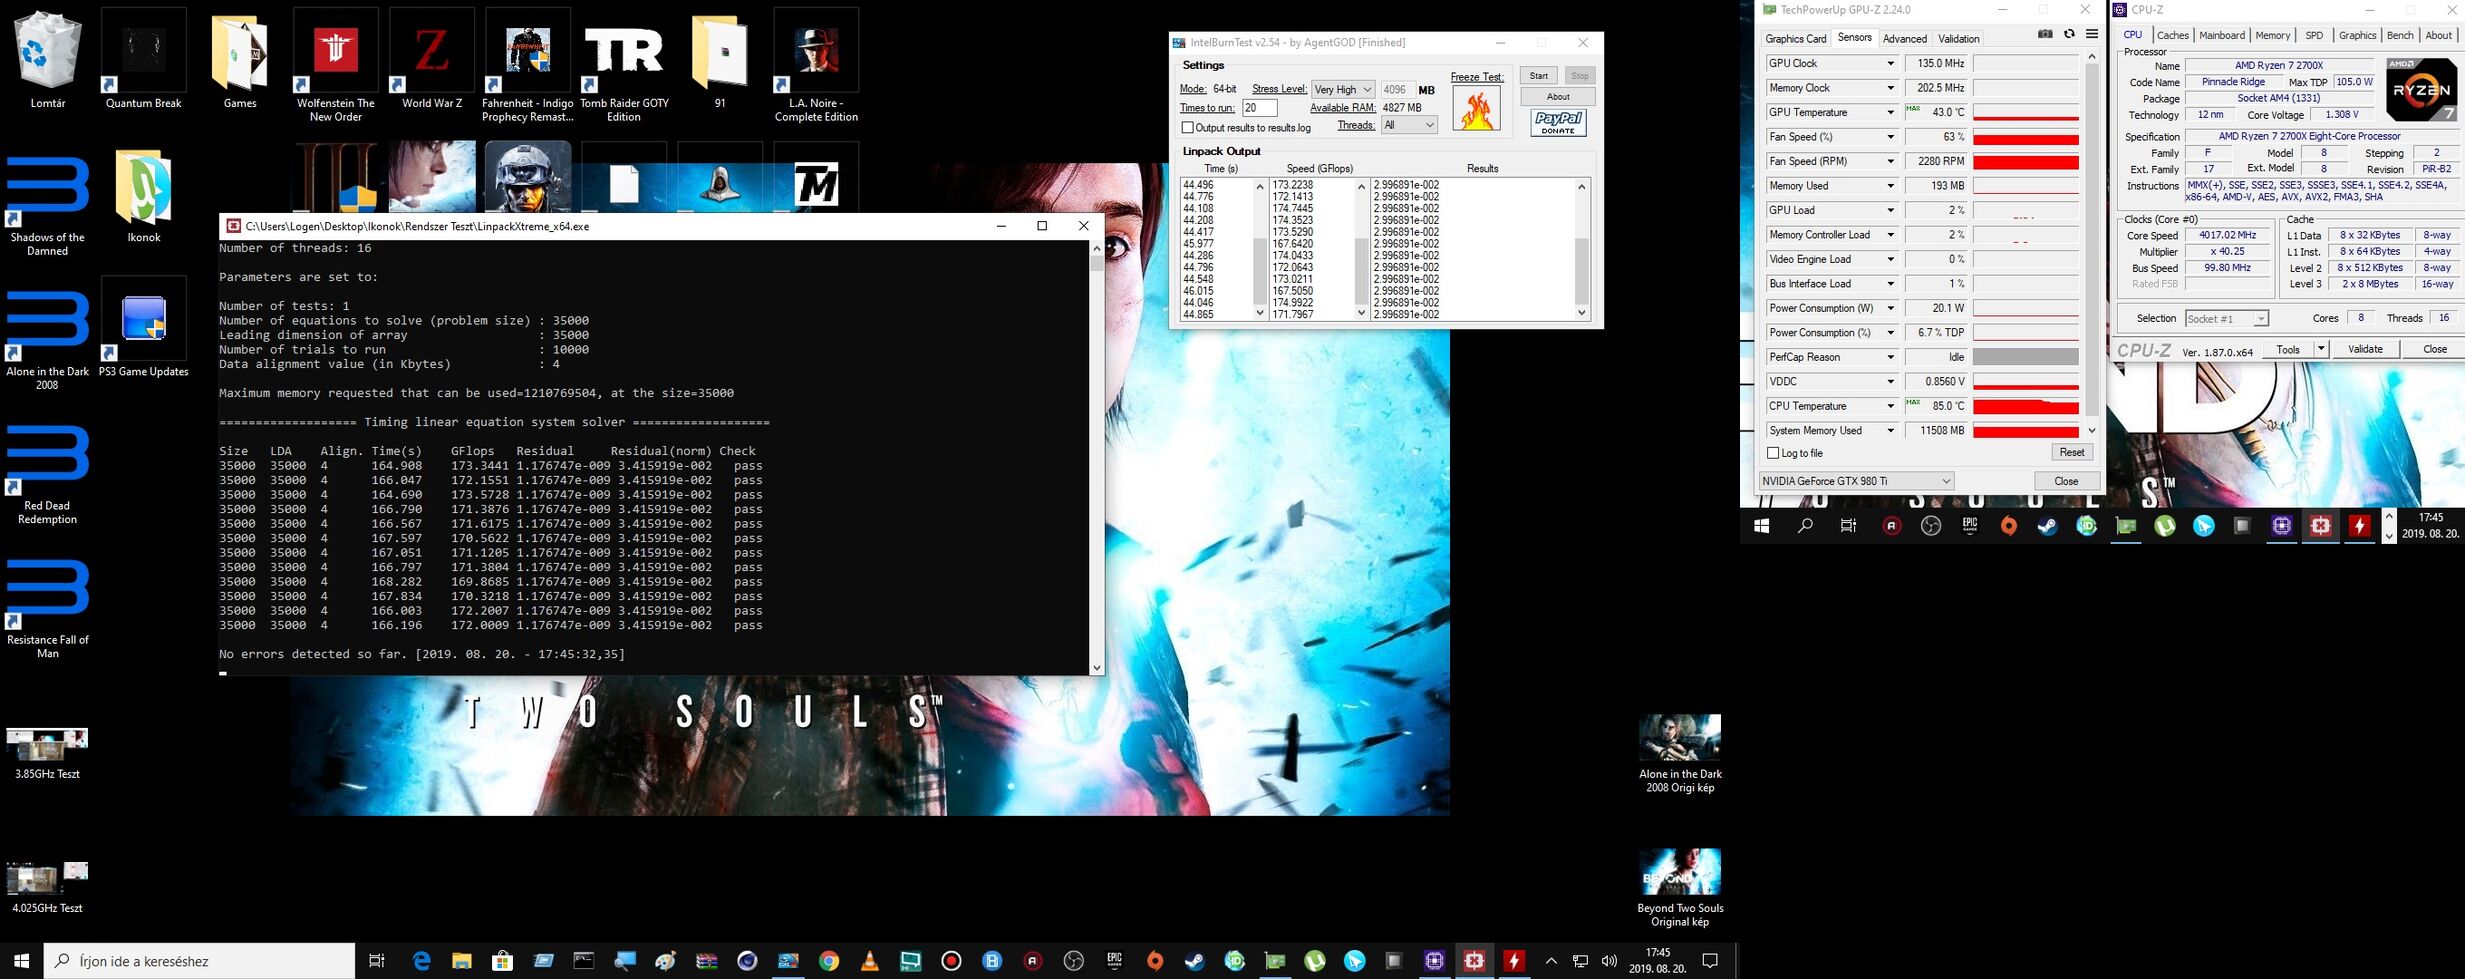
Task: Open Microsoft Edge from taskbar
Action: coord(421,961)
